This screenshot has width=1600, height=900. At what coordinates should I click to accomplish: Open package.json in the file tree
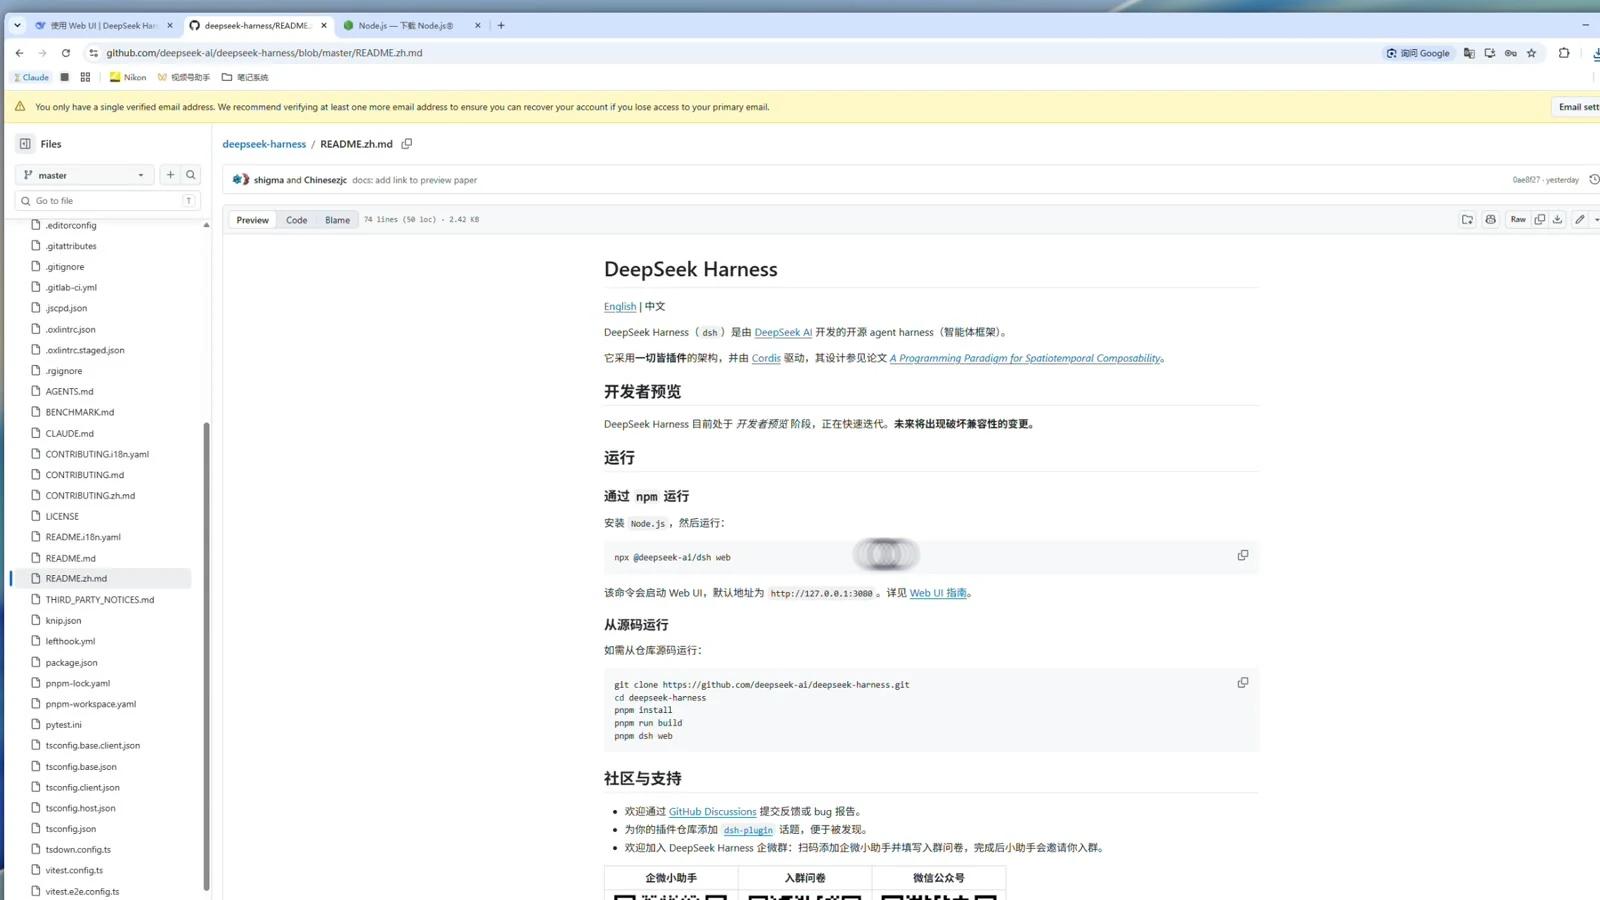pyautogui.click(x=71, y=663)
